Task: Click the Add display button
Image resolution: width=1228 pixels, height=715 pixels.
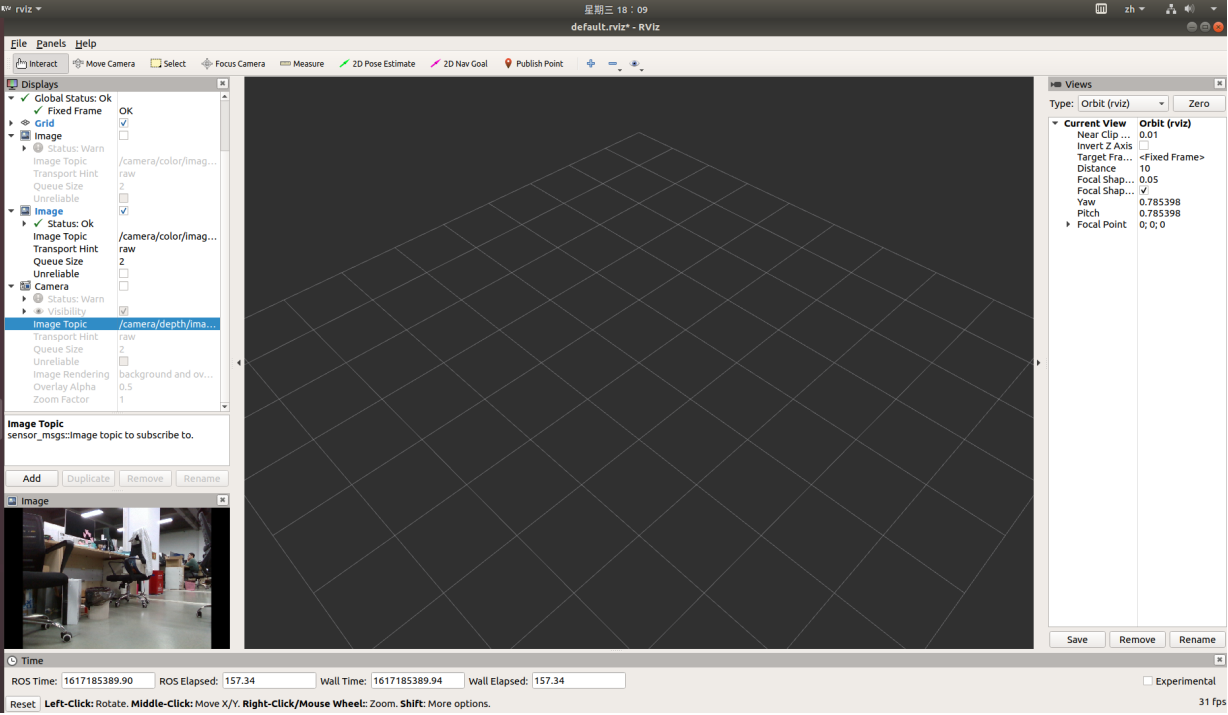Action: [32, 479]
